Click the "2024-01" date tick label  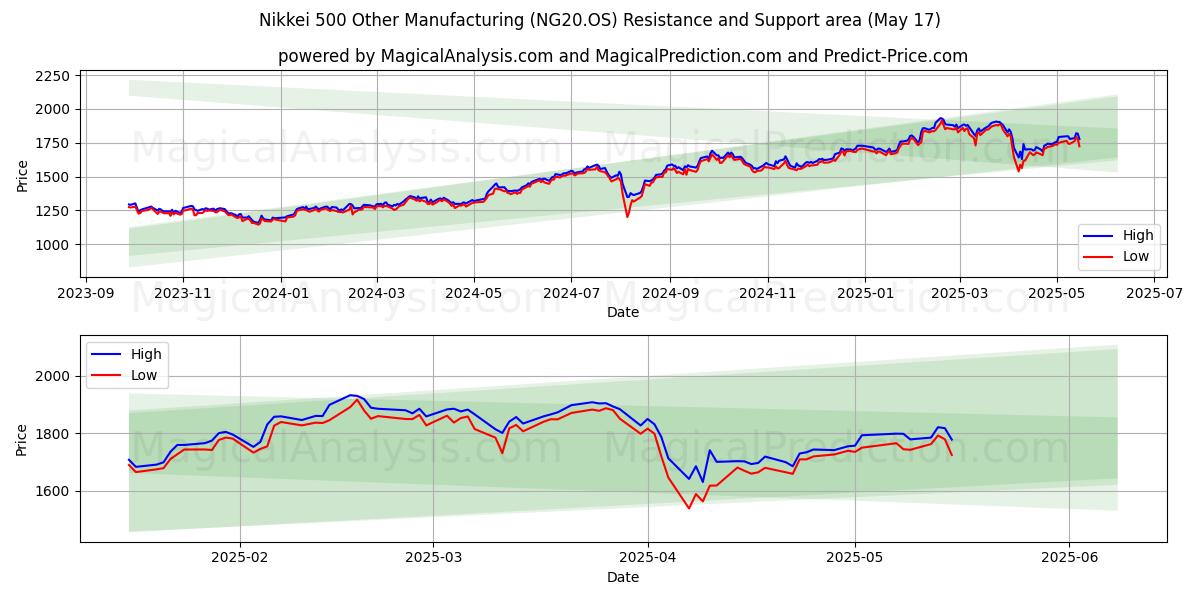click(x=280, y=294)
